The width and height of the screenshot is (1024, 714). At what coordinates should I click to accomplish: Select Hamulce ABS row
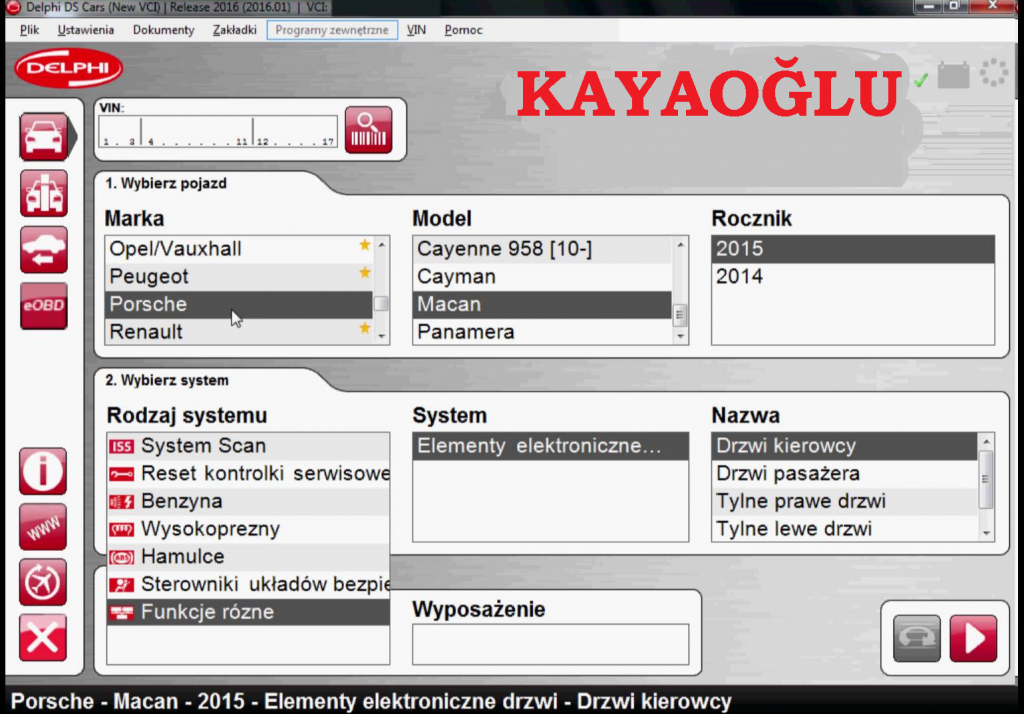pos(248,557)
